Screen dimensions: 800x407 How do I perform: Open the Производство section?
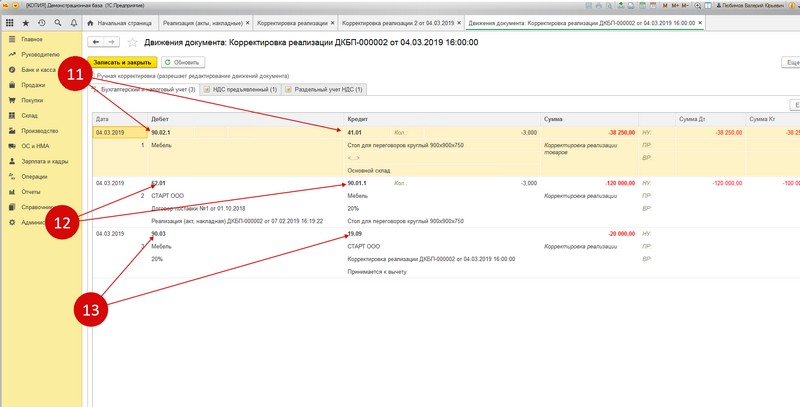40,131
